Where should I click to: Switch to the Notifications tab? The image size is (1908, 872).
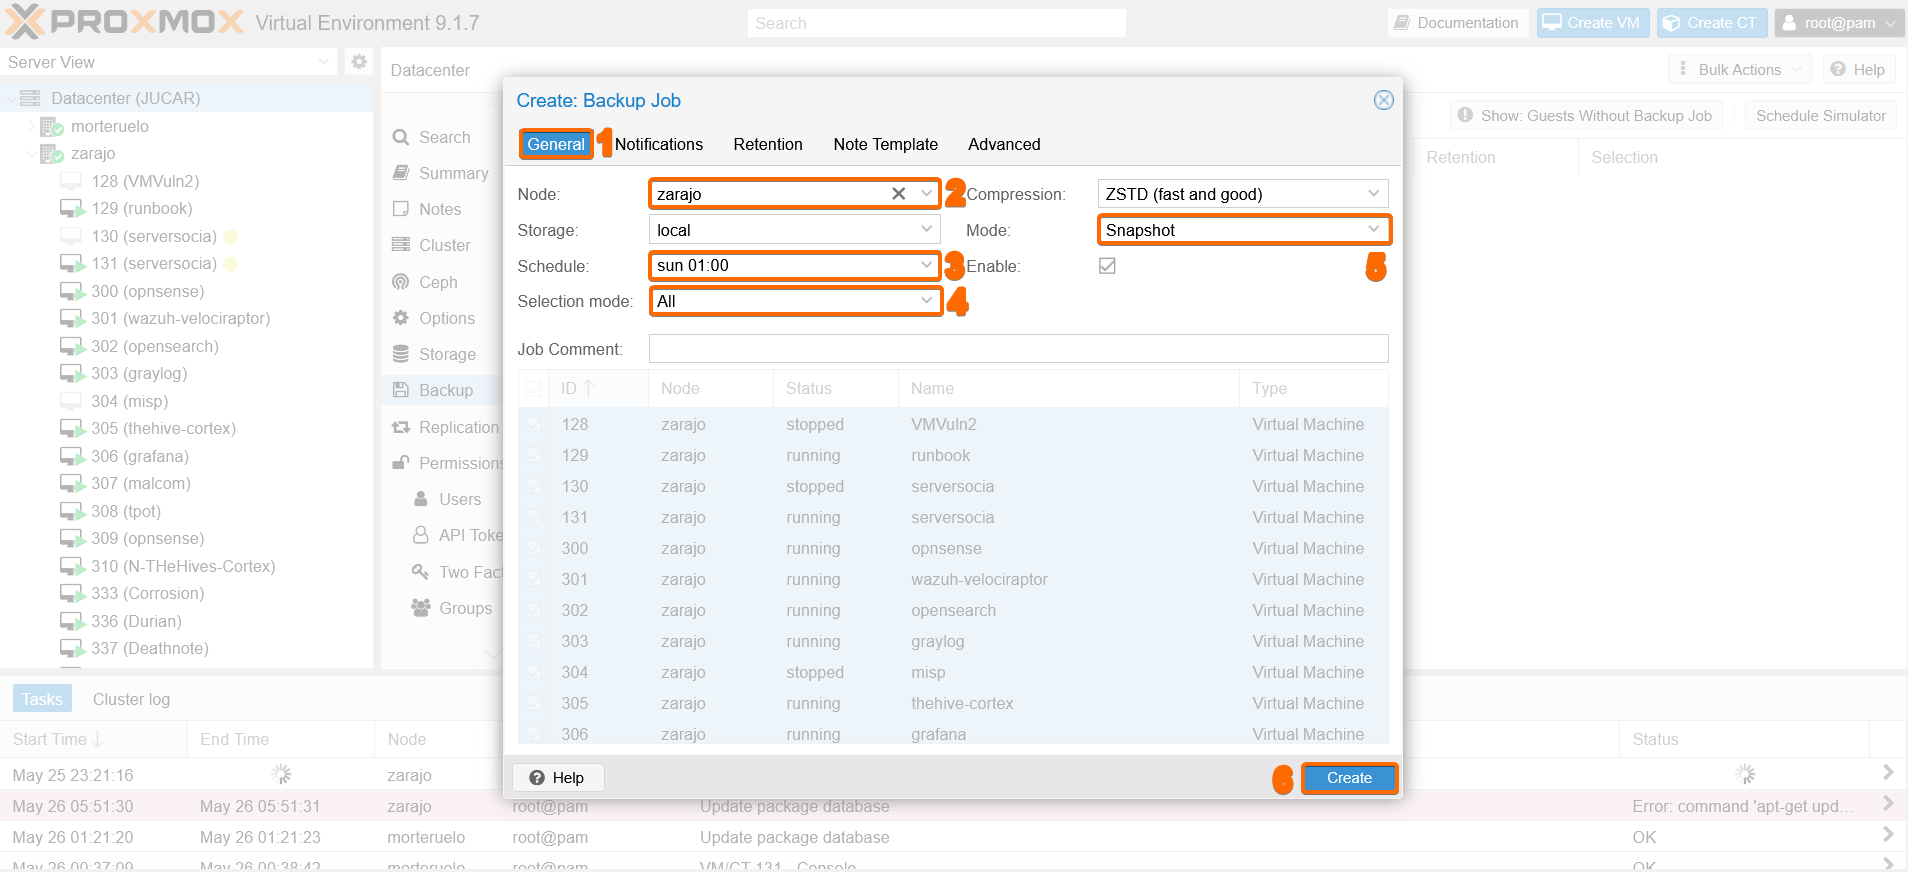coord(659,144)
